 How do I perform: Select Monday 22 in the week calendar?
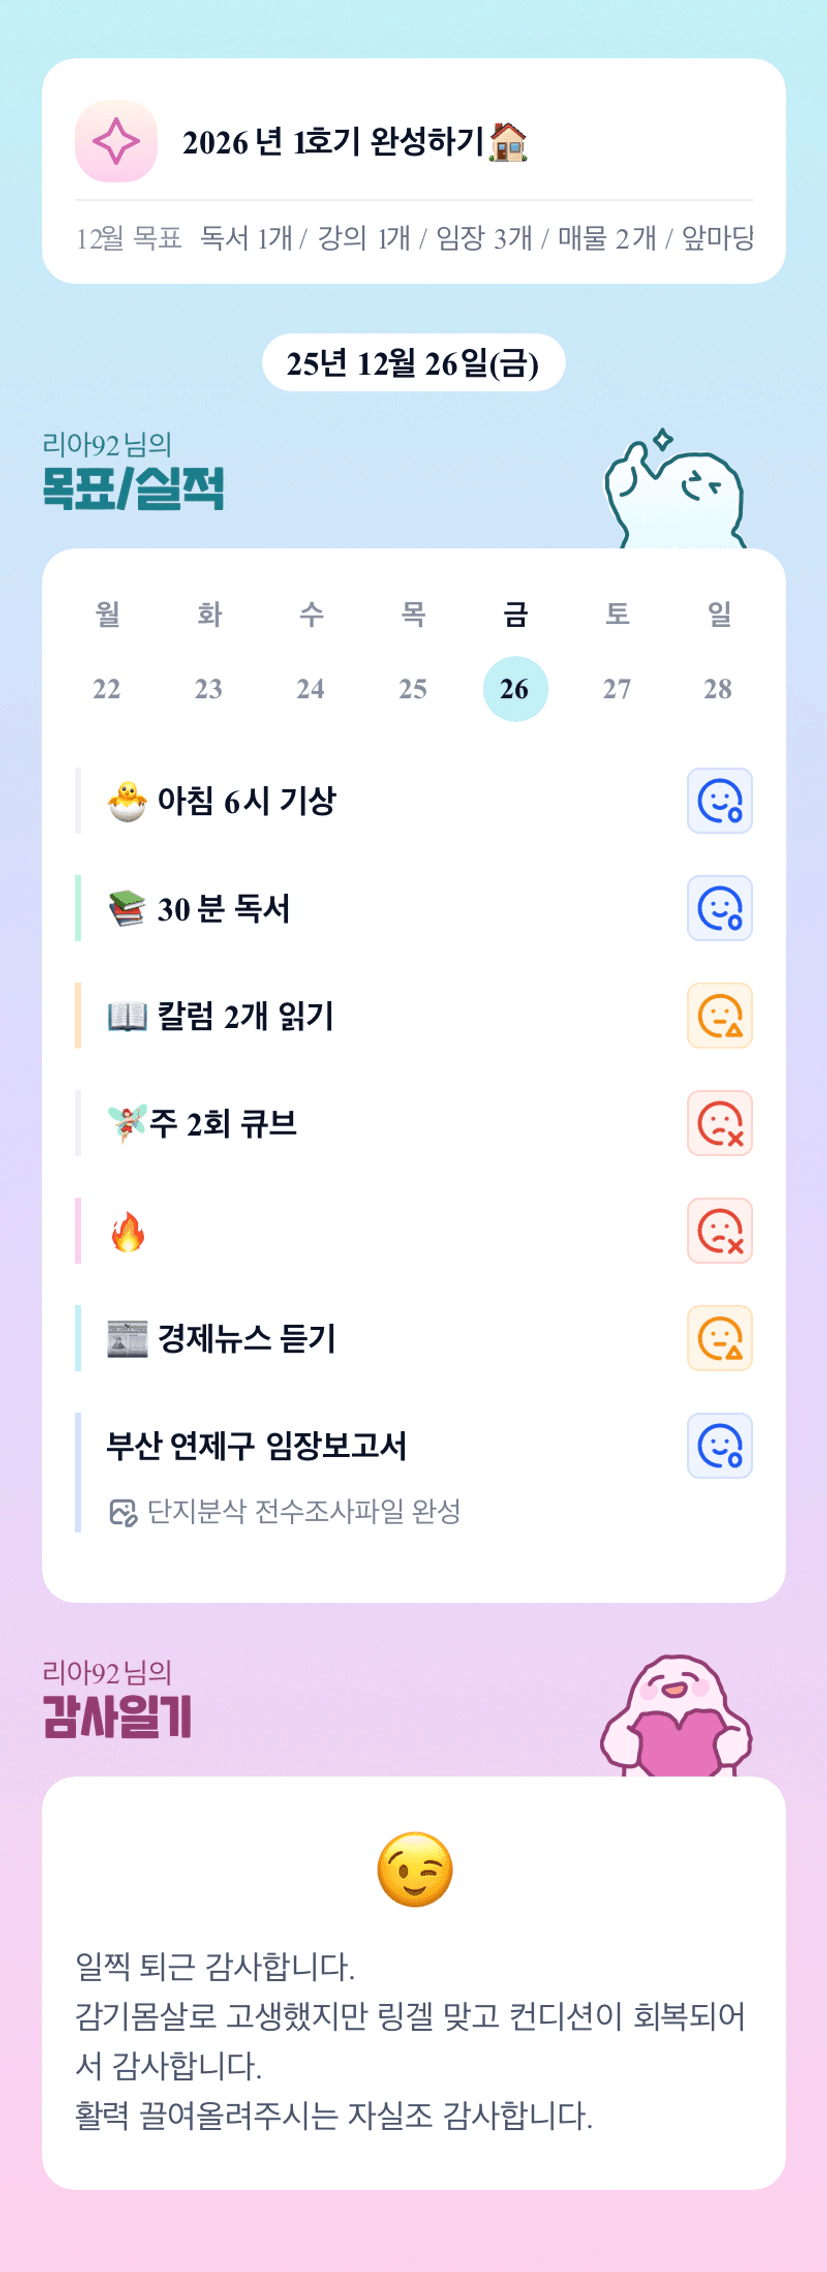click(x=107, y=688)
